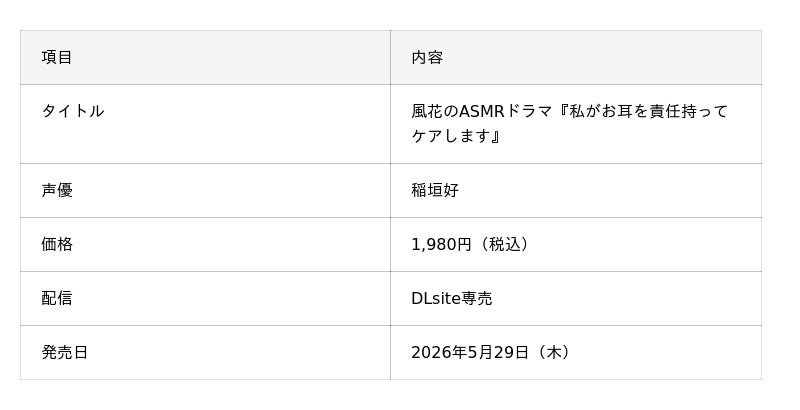Click the （税込） tax note
Image resolution: width=800 pixels, height=410 pixels.
(504, 244)
